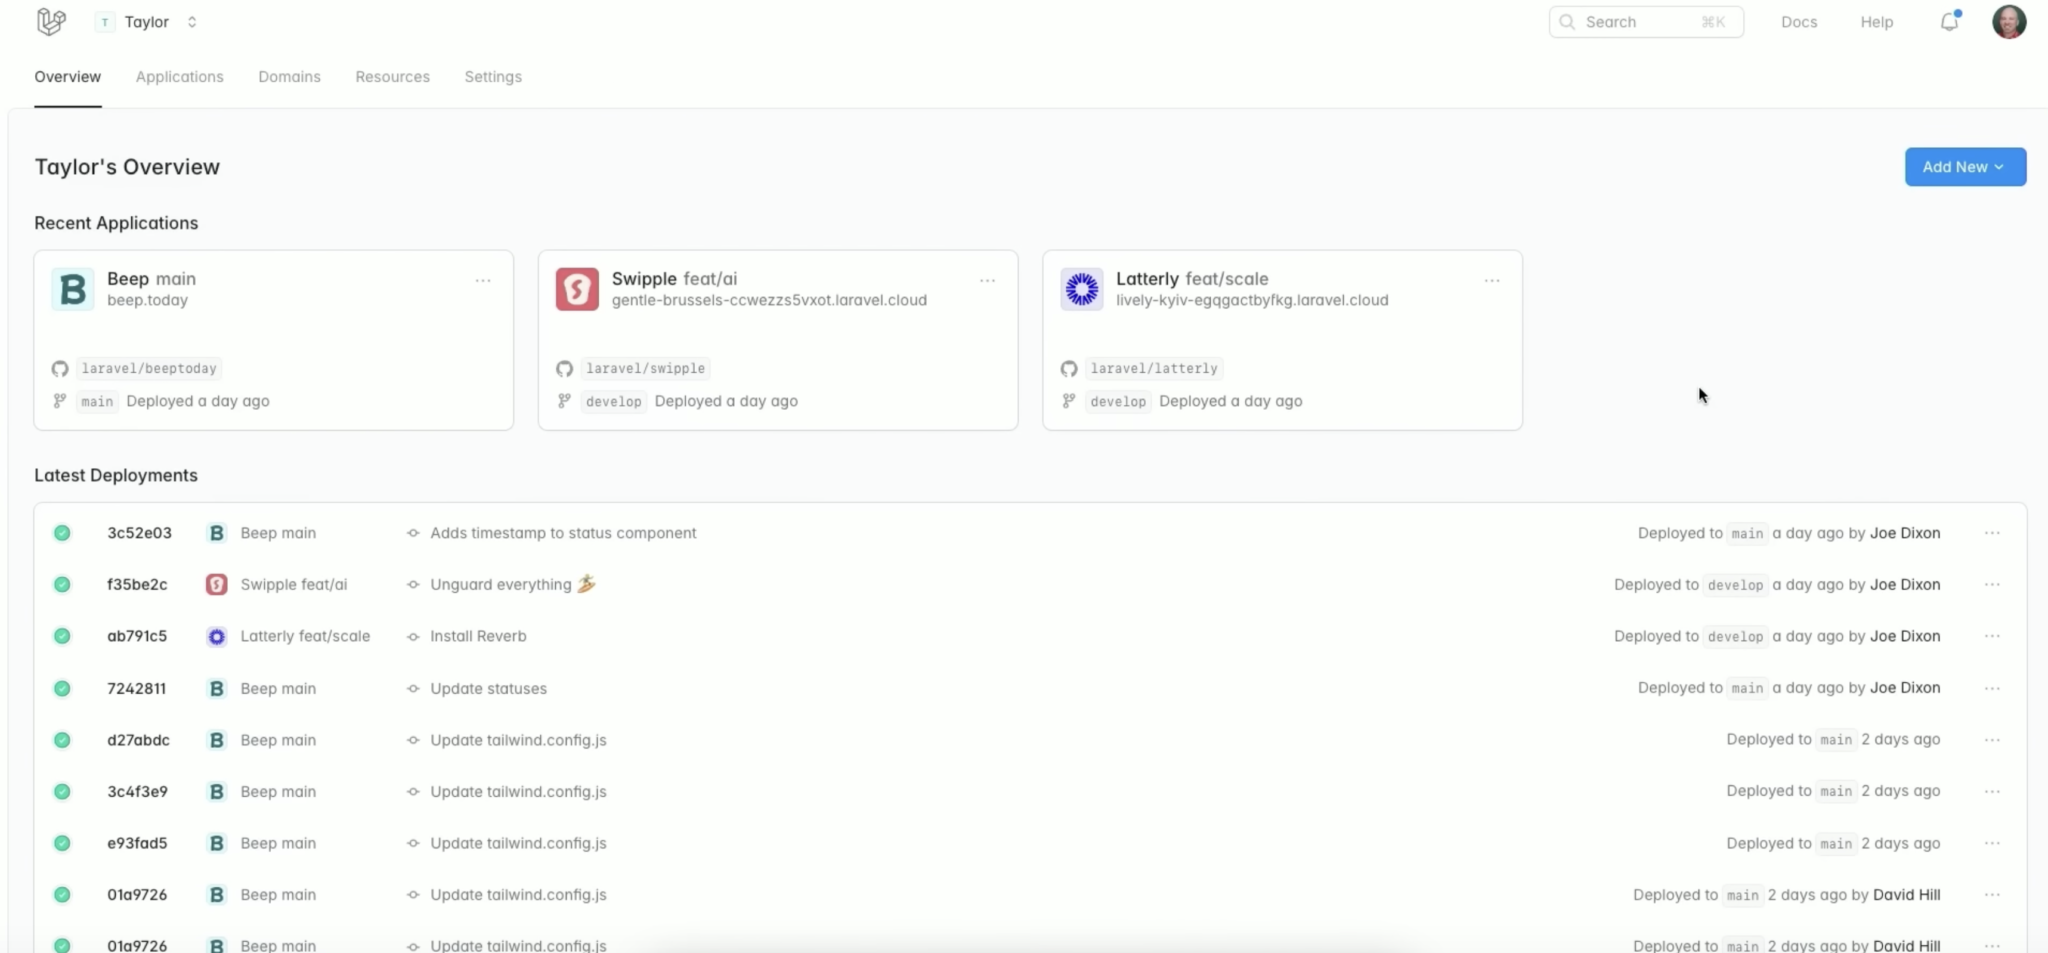This screenshot has width=2048, height=953.
Task: Open more options on the Swipple card
Action: pyautogui.click(x=987, y=281)
